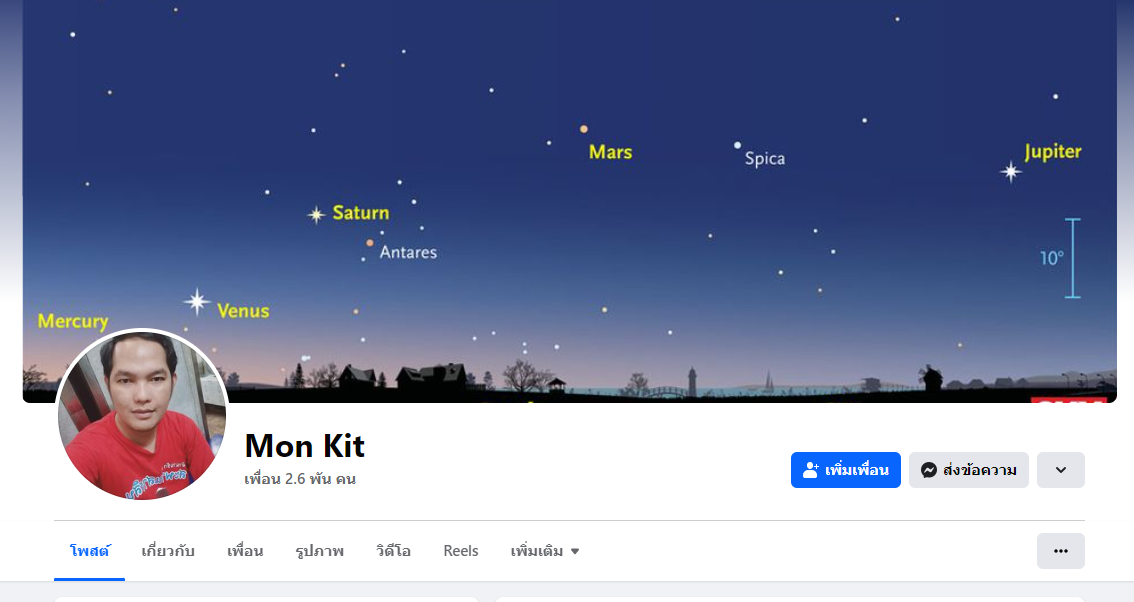Expand the chevron dropdown beside message button
1134x602 pixels.
1060,470
